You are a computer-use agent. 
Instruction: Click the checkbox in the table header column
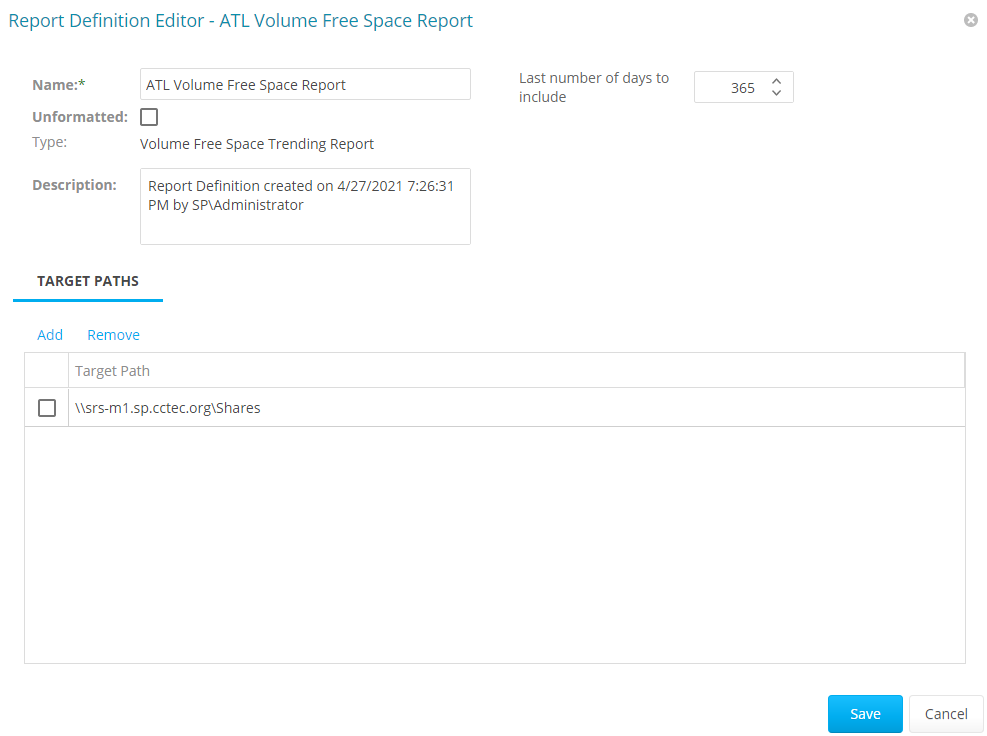[46, 369]
